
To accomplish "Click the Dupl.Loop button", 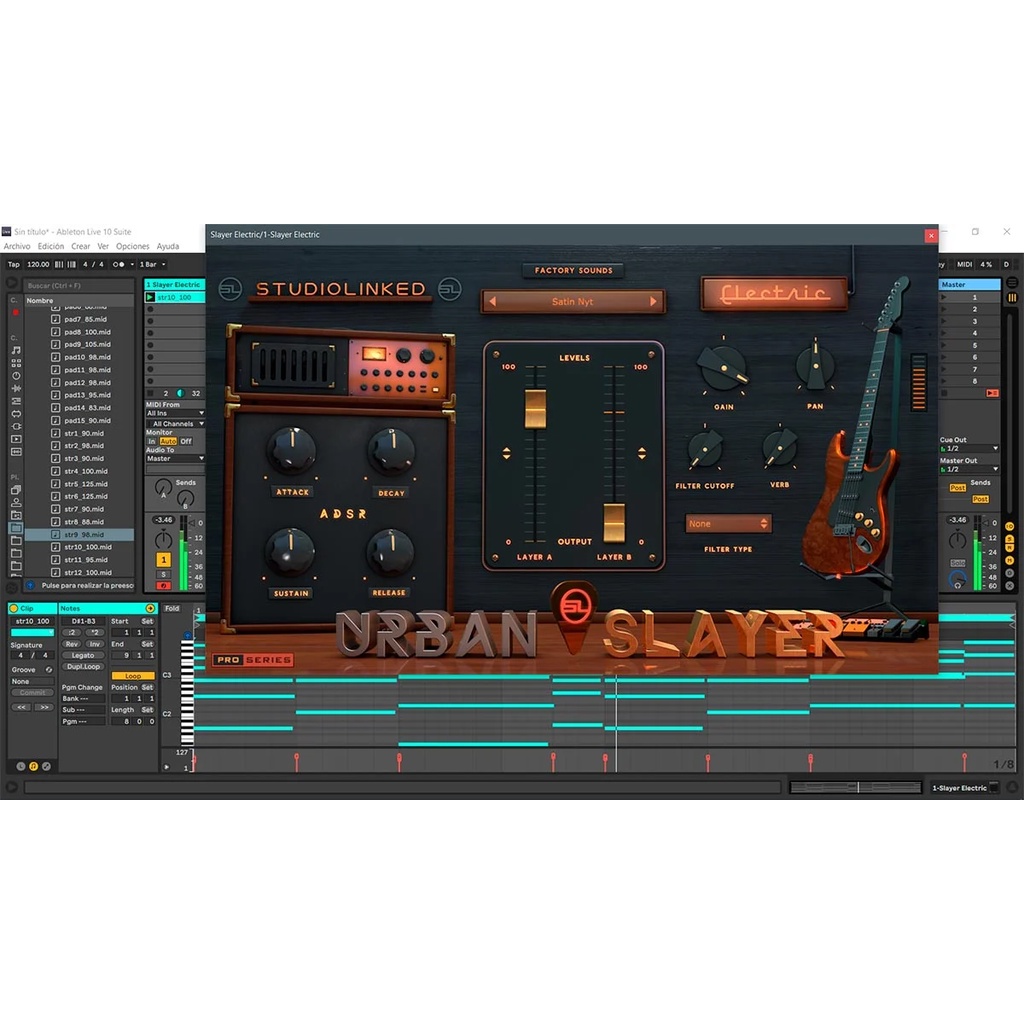I will coord(83,667).
